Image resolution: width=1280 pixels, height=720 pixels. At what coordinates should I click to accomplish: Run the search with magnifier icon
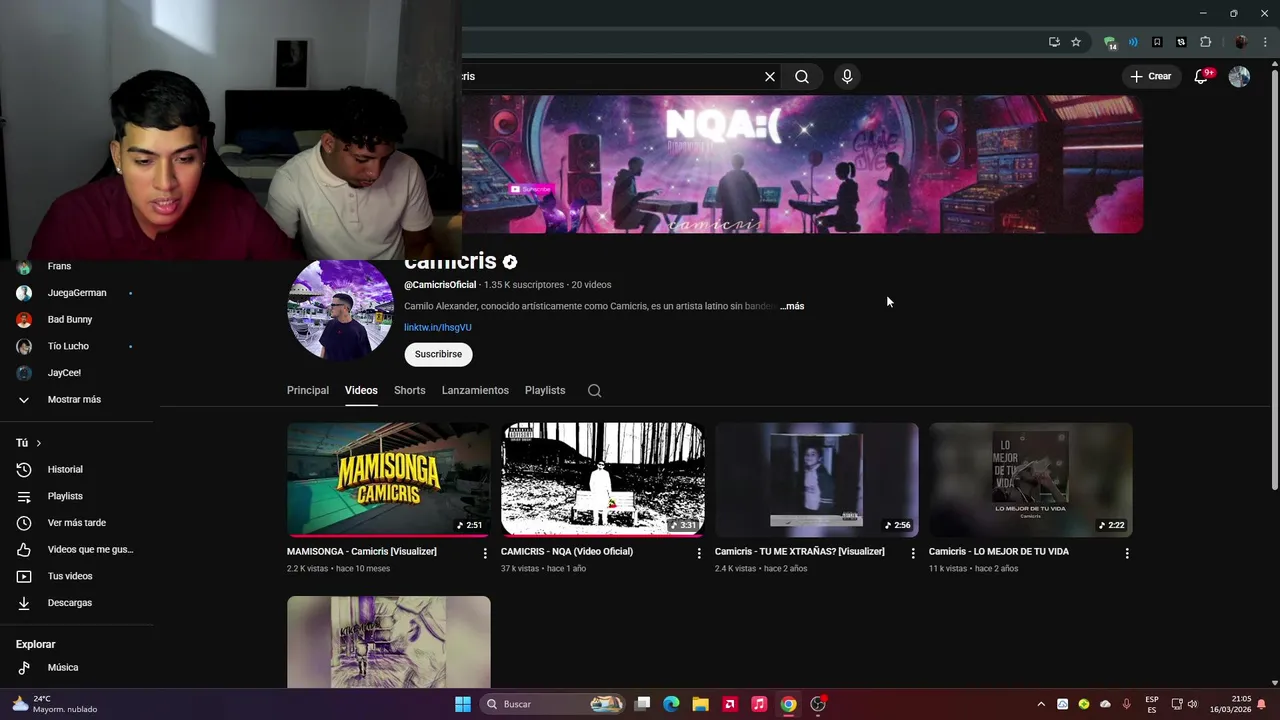(802, 76)
